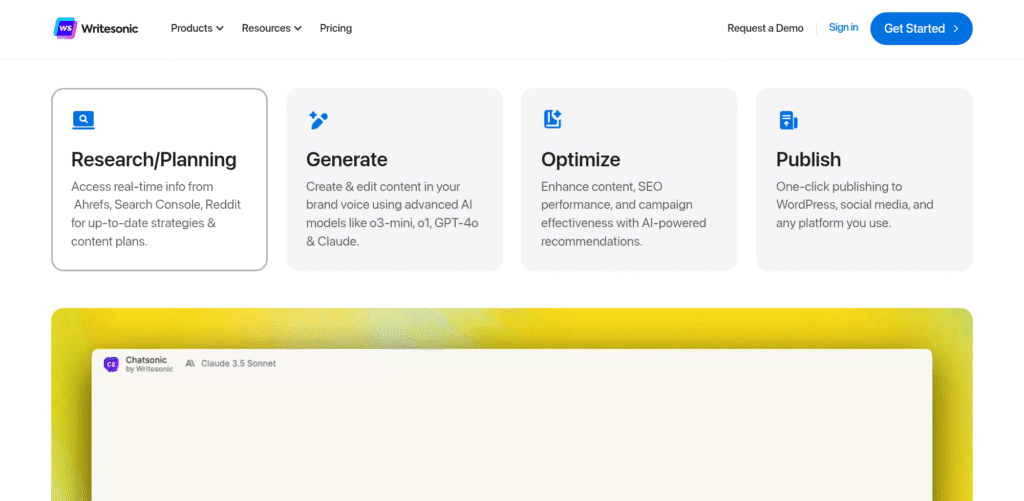Switch to the Generate tab card
Image resolution: width=1024 pixels, height=501 pixels.
pos(394,179)
